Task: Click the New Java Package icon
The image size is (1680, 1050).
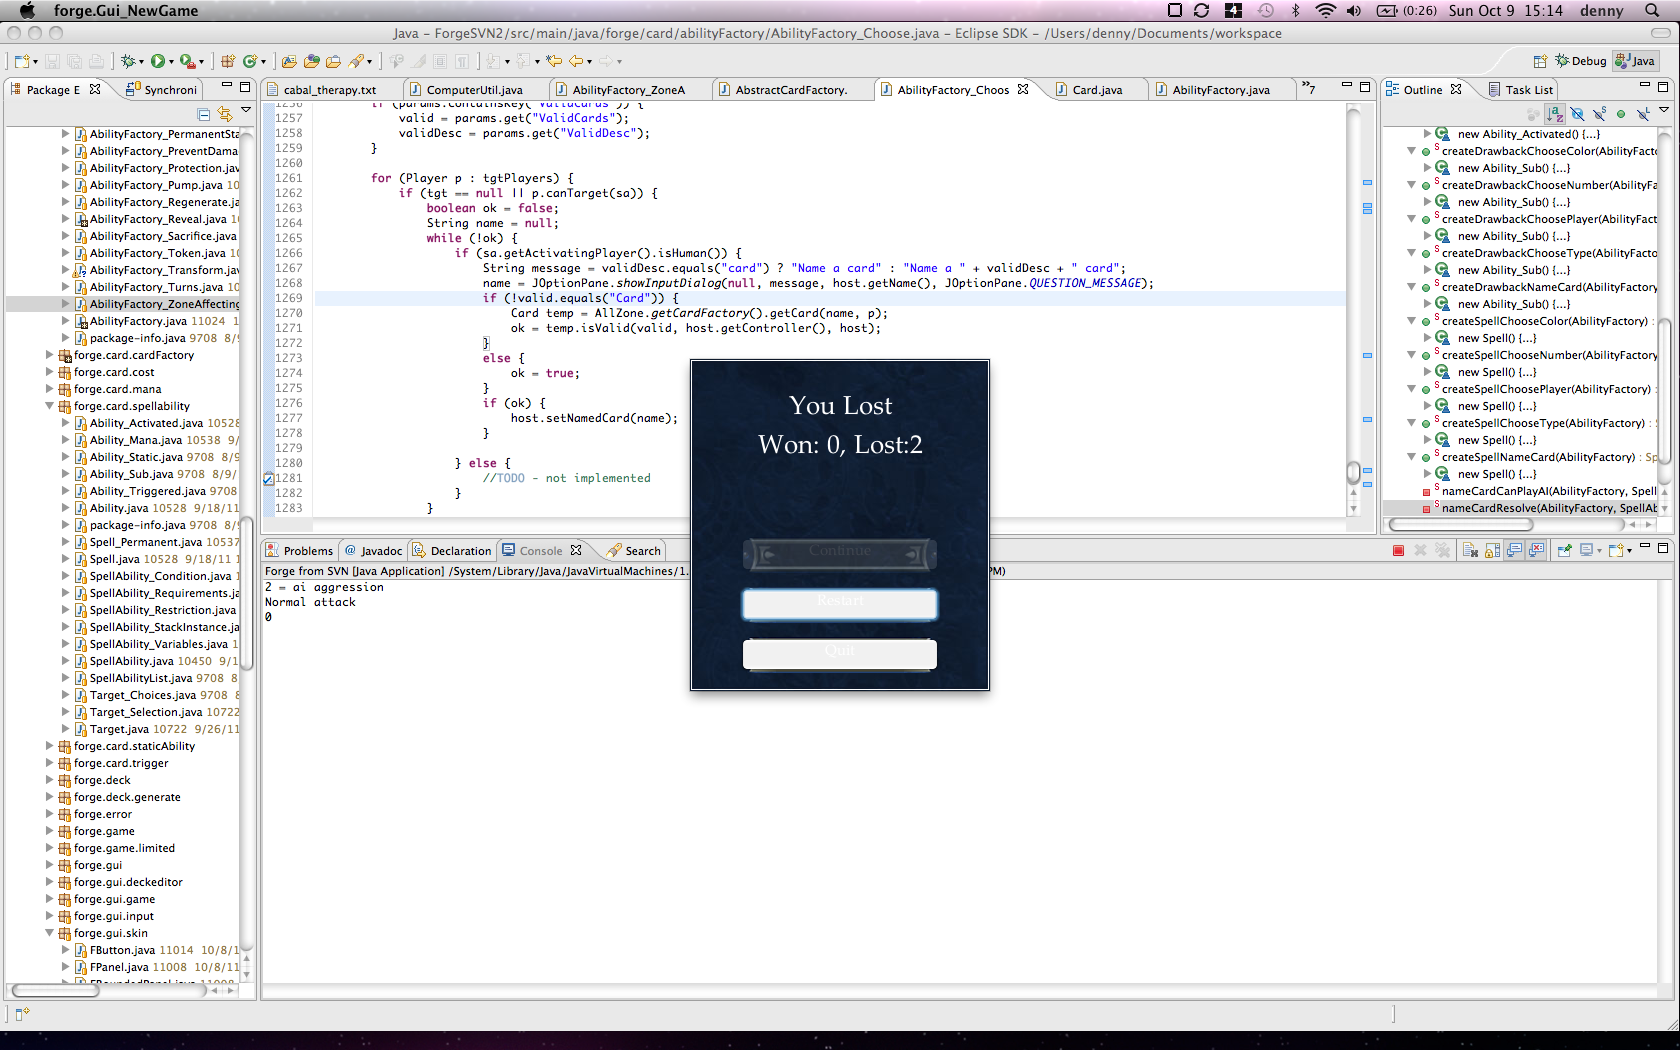Action: [228, 61]
